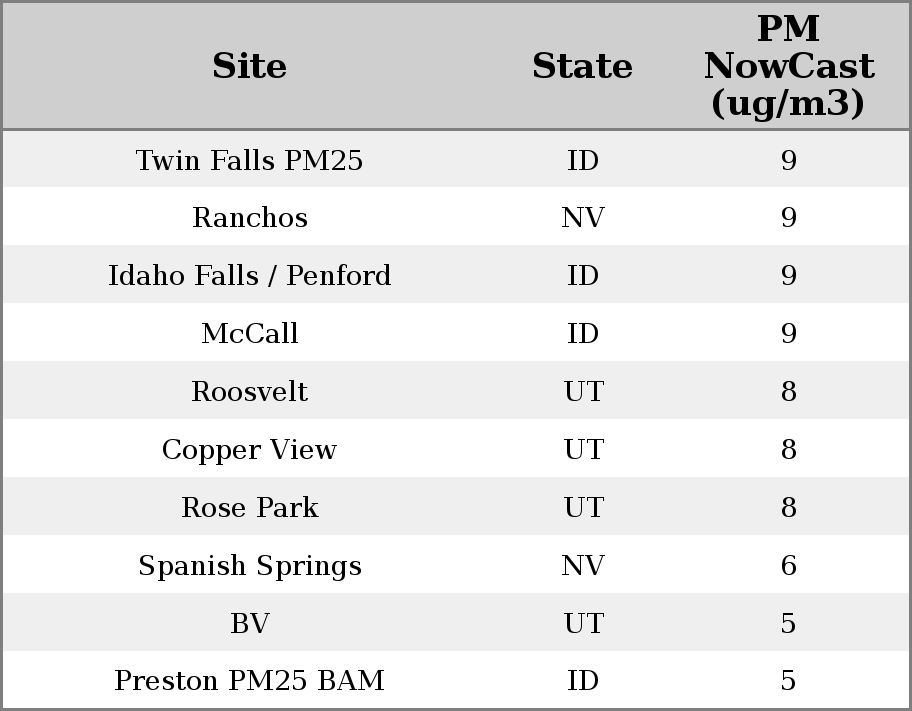Select the Ranchos site name

tap(249, 218)
